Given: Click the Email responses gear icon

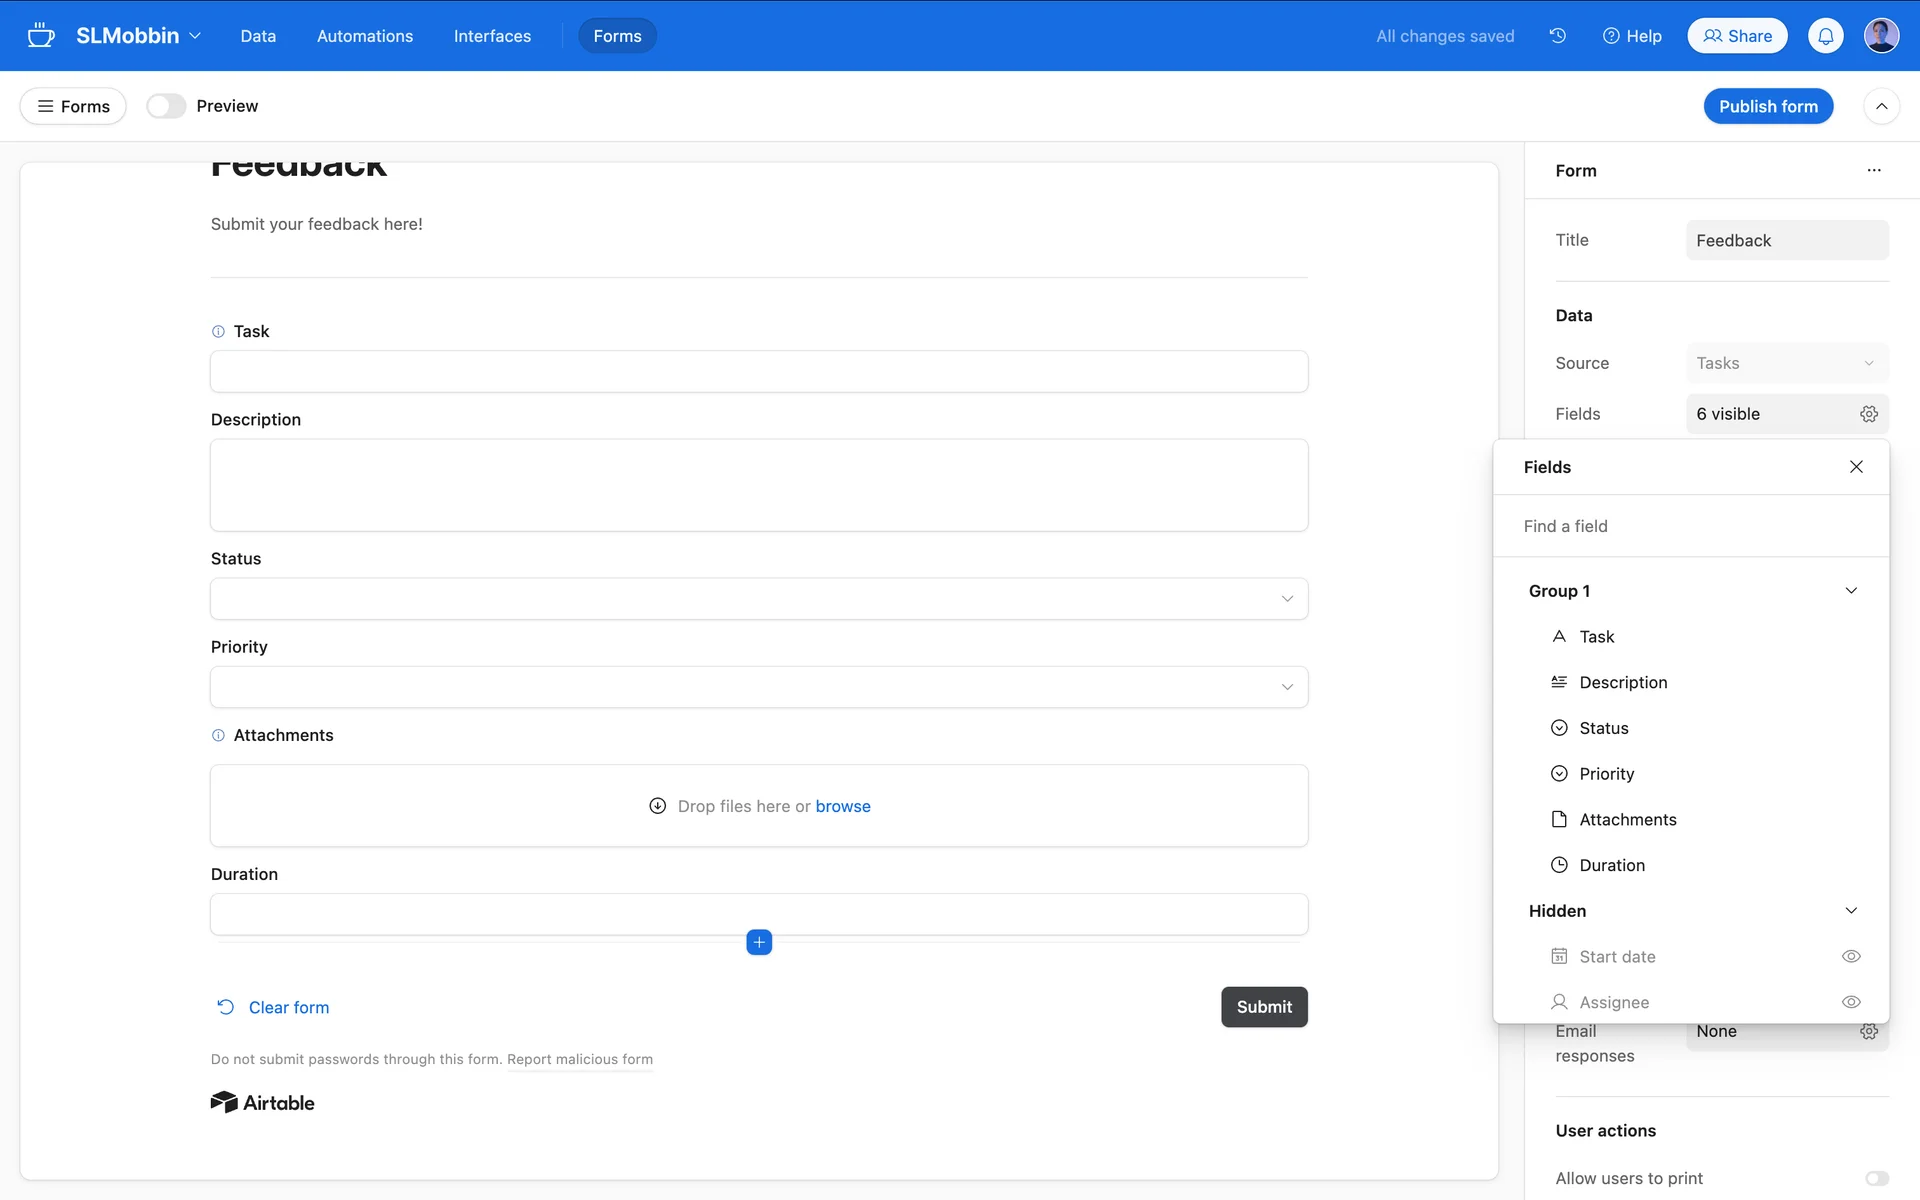Looking at the screenshot, I should tap(1868, 1031).
